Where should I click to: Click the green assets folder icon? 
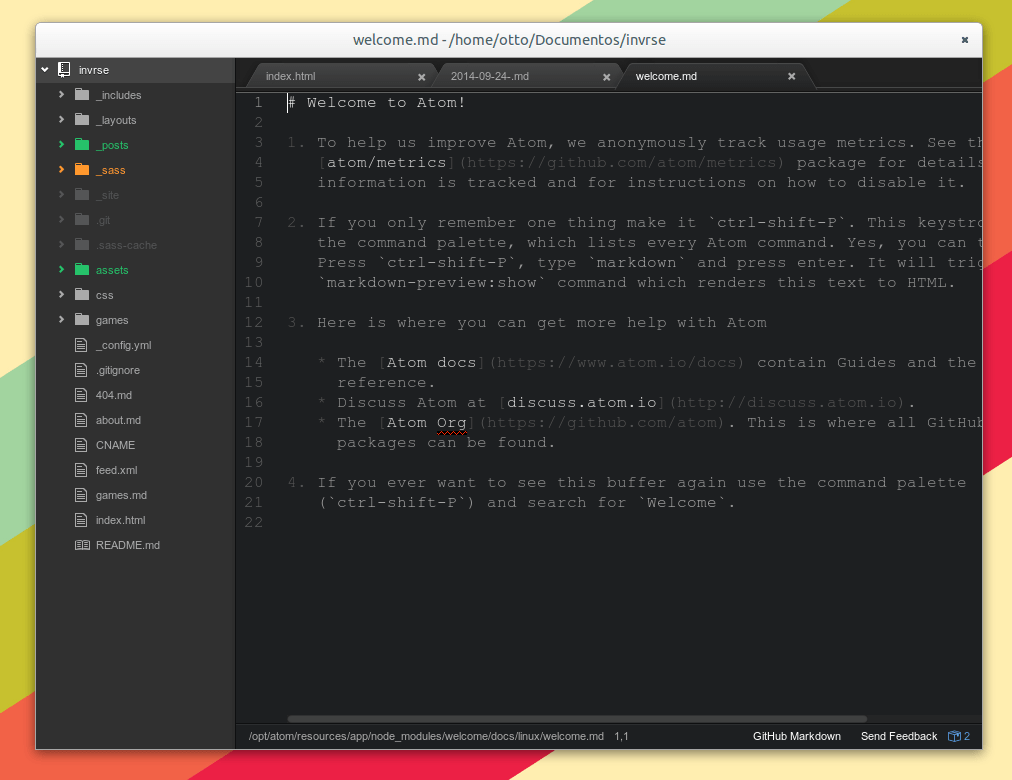pos(82,270)
